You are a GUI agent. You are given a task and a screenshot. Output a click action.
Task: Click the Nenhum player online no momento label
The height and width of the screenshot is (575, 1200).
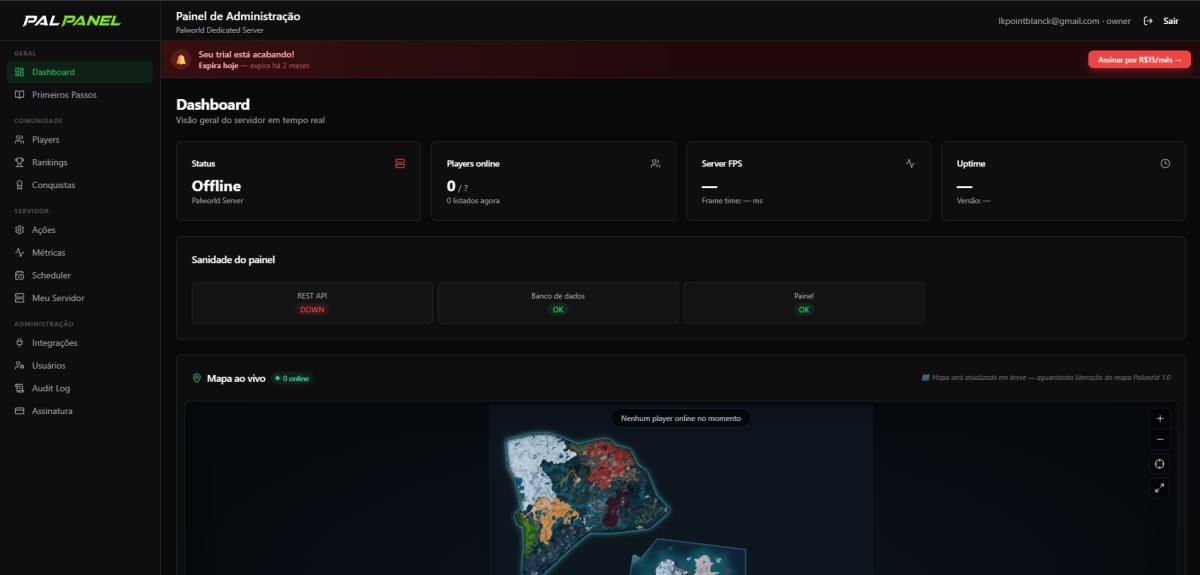pos(680,418)
